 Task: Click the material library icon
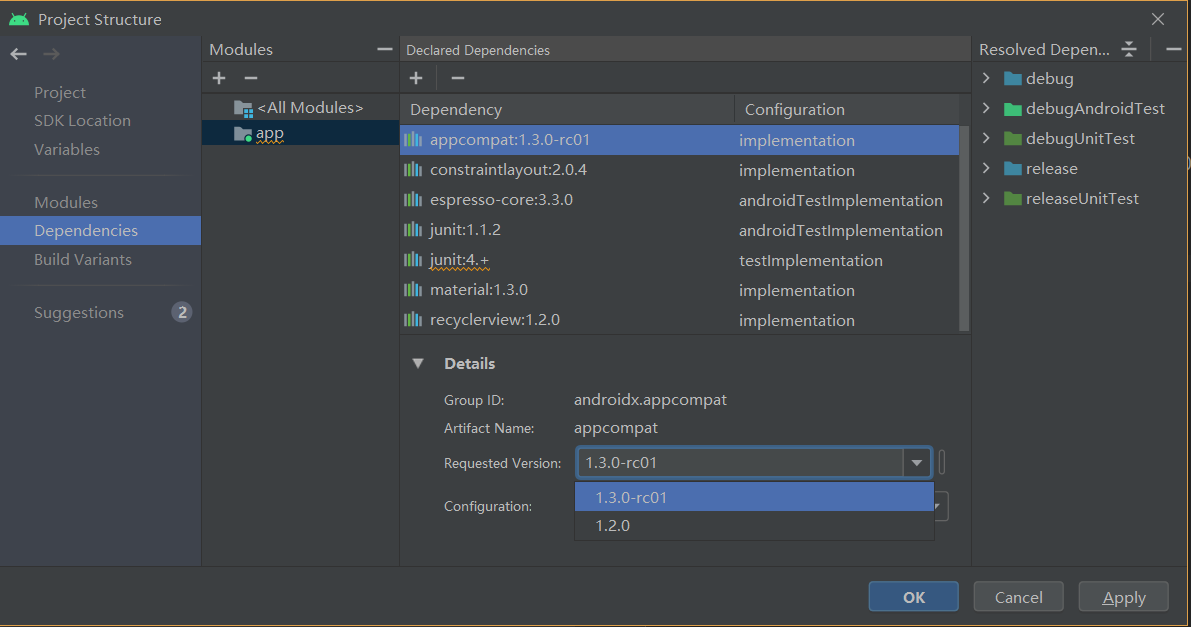(x=413, y=290)
